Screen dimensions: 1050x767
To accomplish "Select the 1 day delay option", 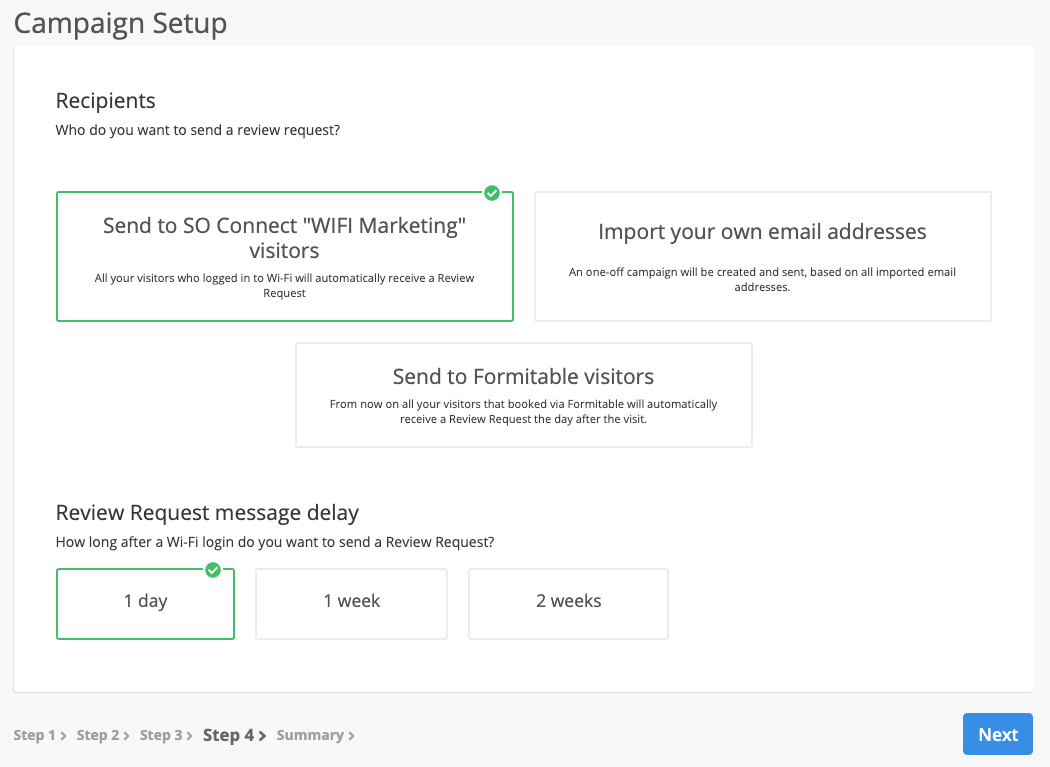I will 145,604.
